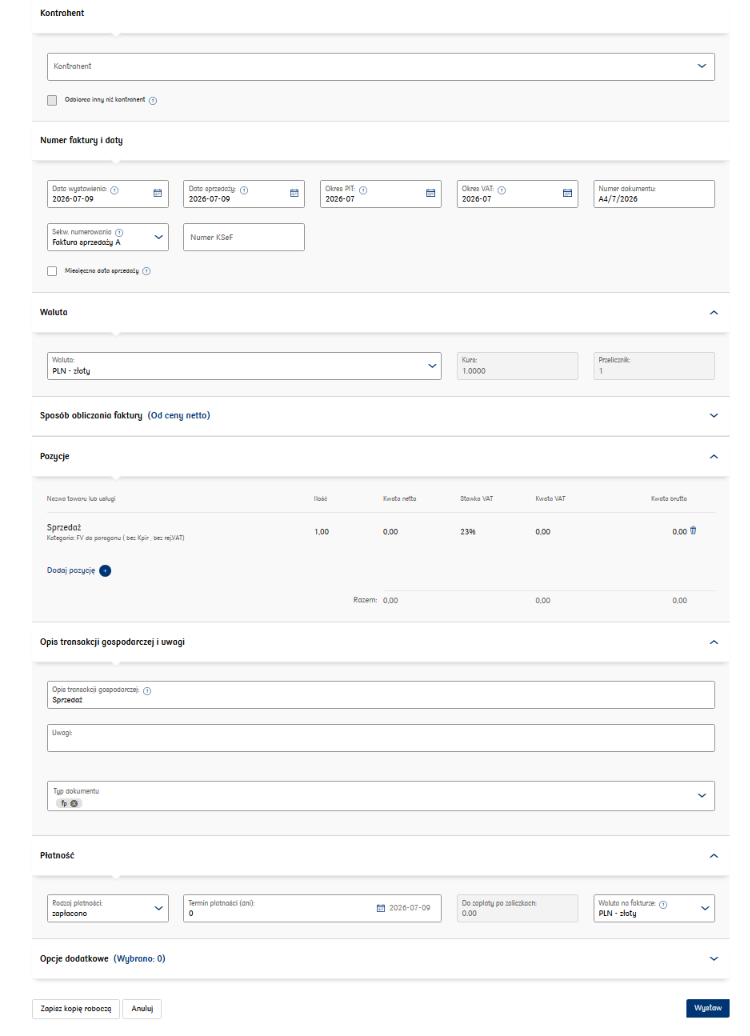Click the Anuluj button

click(142, 1009)
